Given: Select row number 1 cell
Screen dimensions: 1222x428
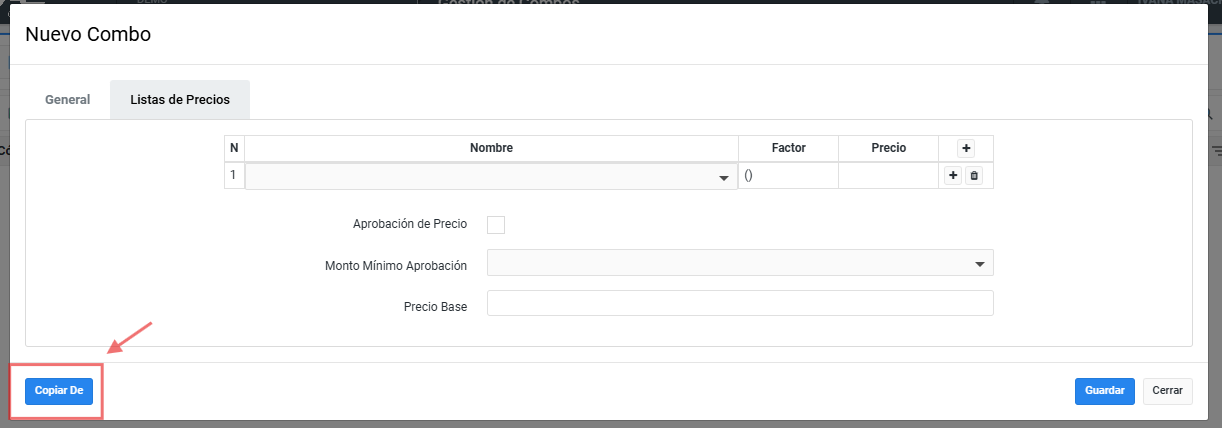Looking at the screenshot, I should (234, 176).
